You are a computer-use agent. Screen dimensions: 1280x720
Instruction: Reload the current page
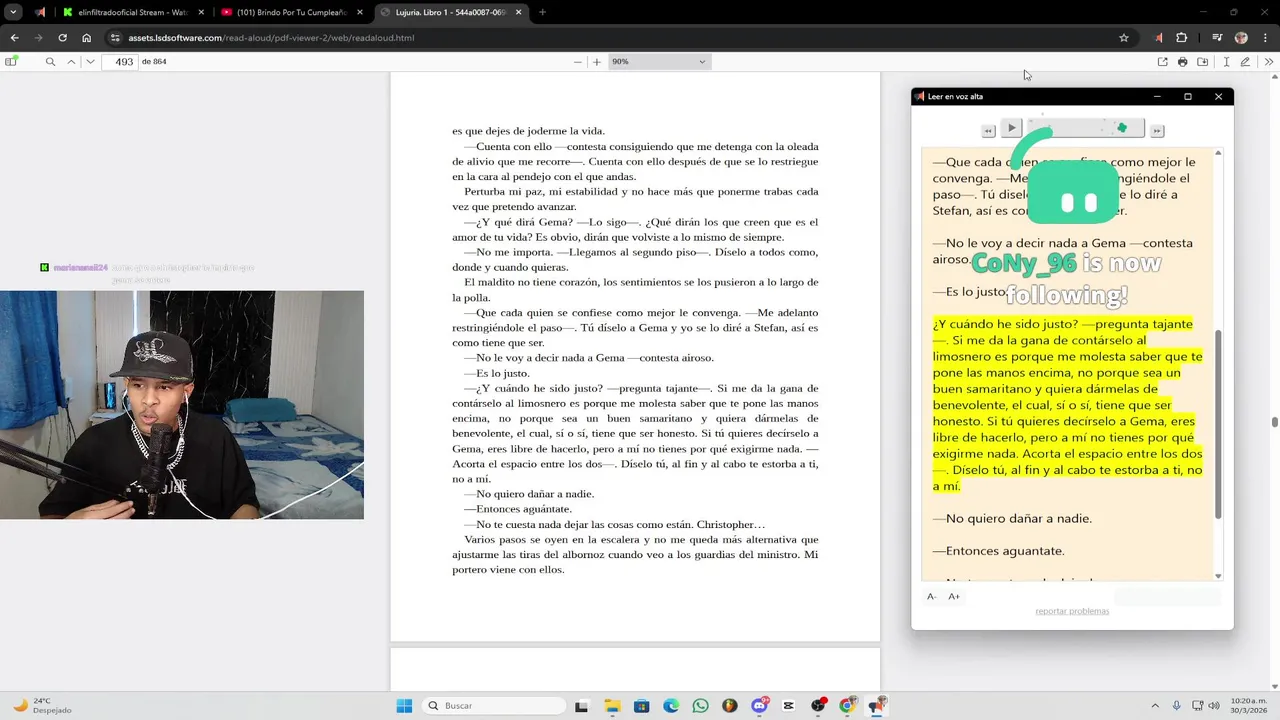coord(62,38)
